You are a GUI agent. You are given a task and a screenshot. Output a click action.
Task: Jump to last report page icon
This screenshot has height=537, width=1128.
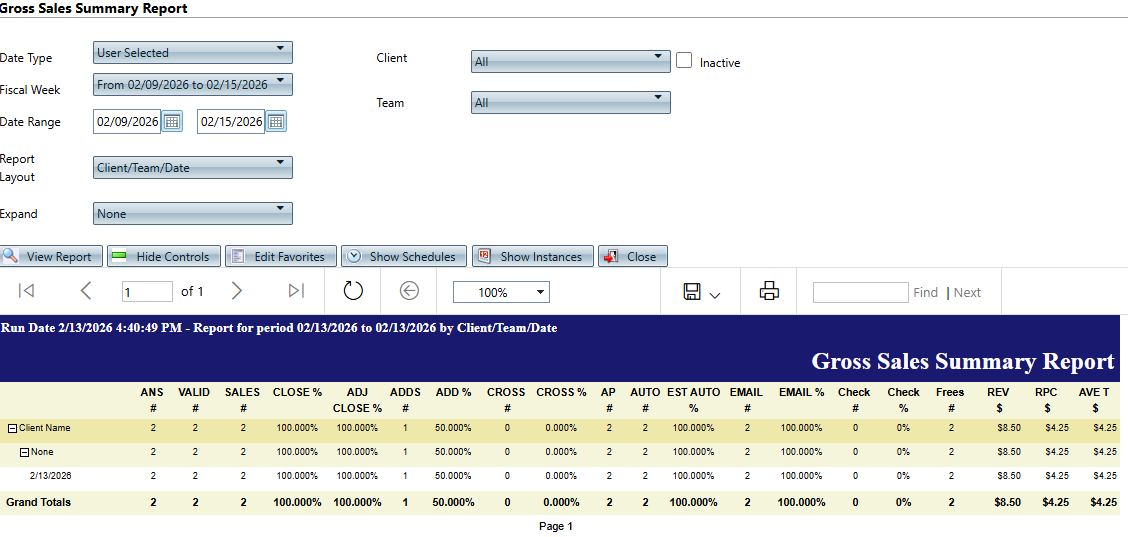coord(296,291)
